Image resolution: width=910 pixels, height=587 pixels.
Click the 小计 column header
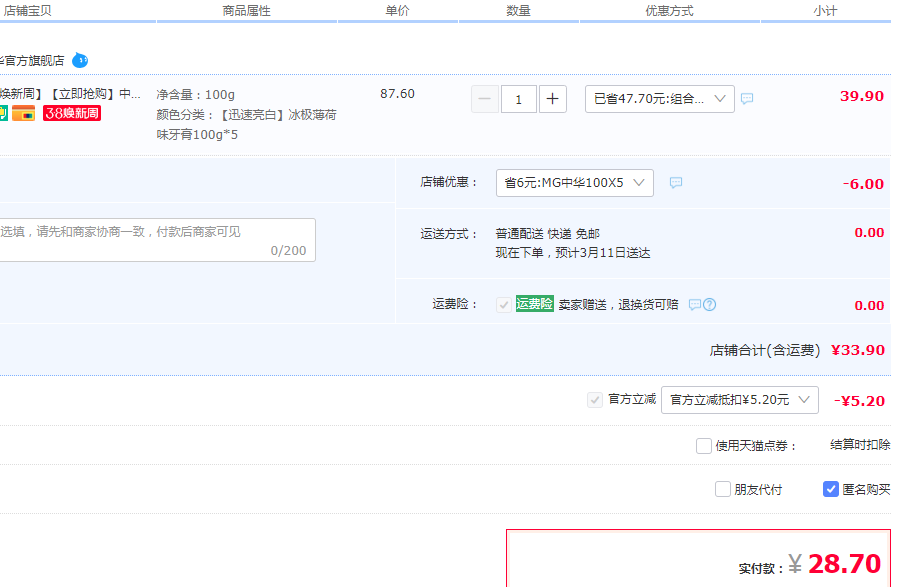pyautogui.click(x=825, y=11)
